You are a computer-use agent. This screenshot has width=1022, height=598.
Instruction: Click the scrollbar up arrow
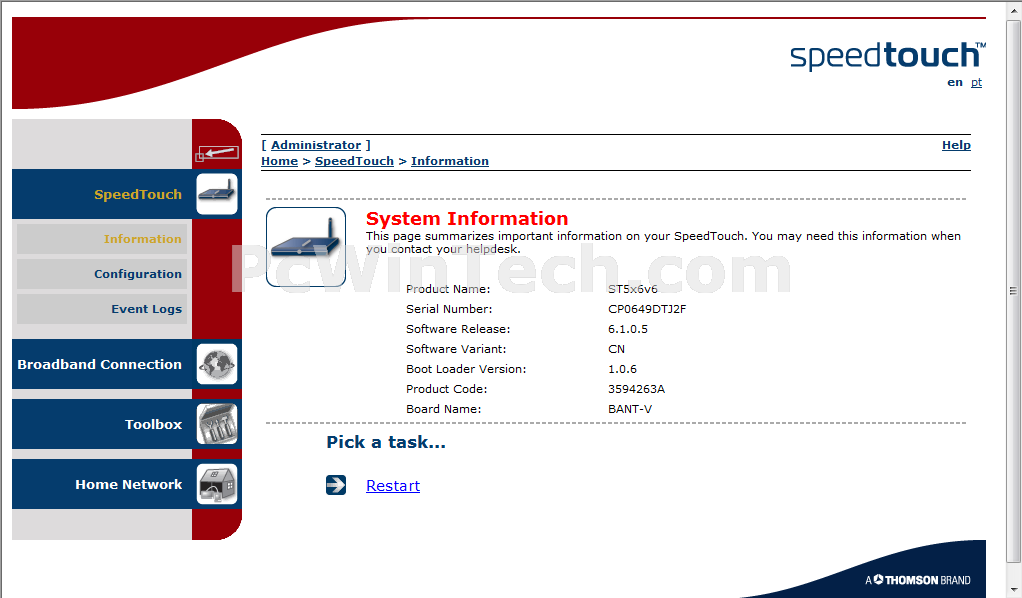(x=1013, y=8)
